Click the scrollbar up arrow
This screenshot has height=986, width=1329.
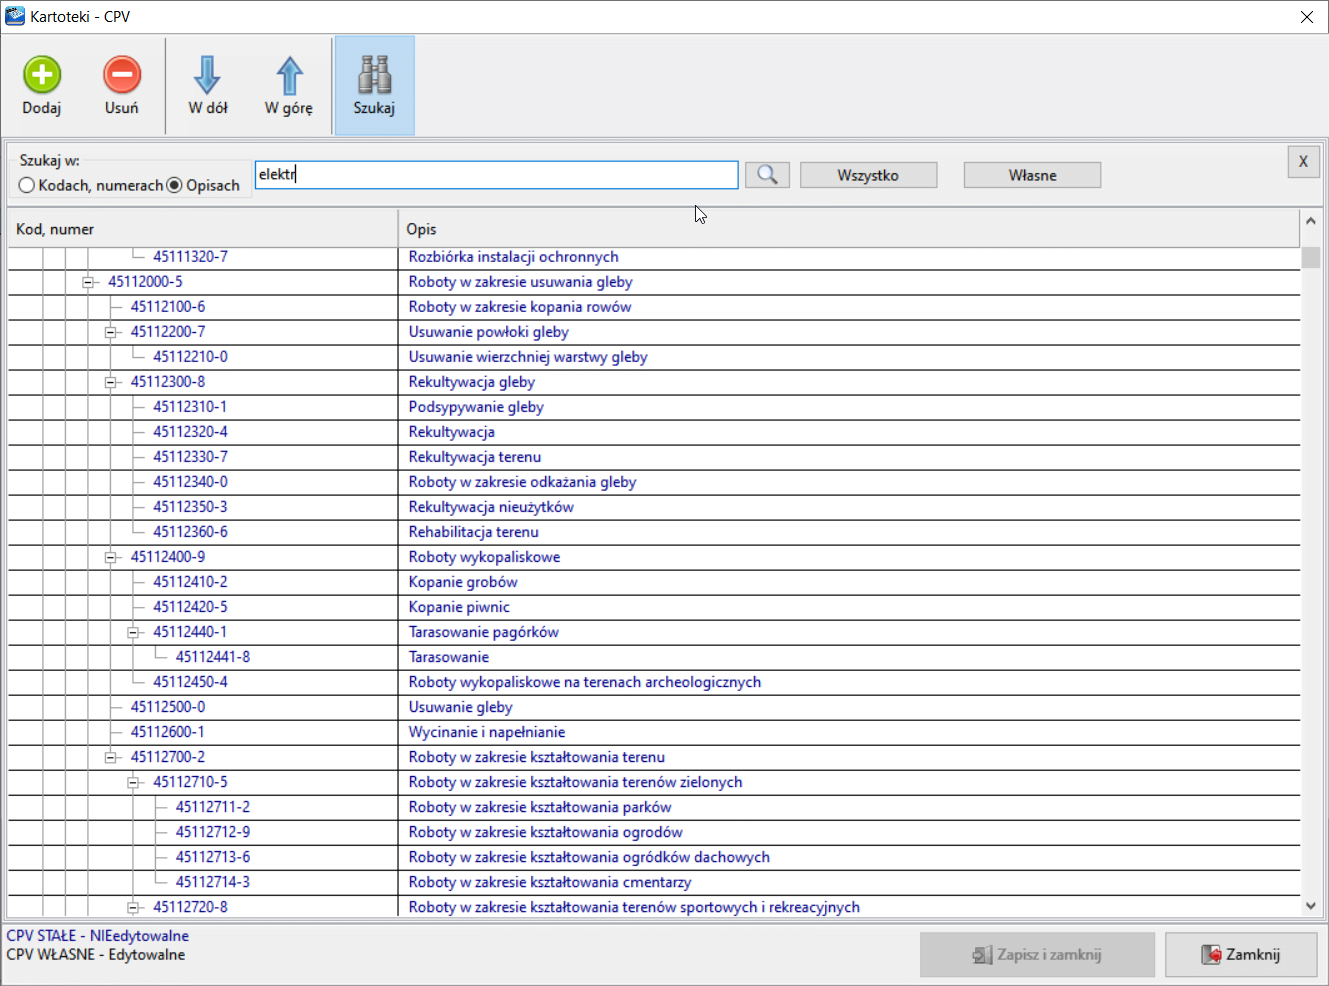tap(1311, 220)
